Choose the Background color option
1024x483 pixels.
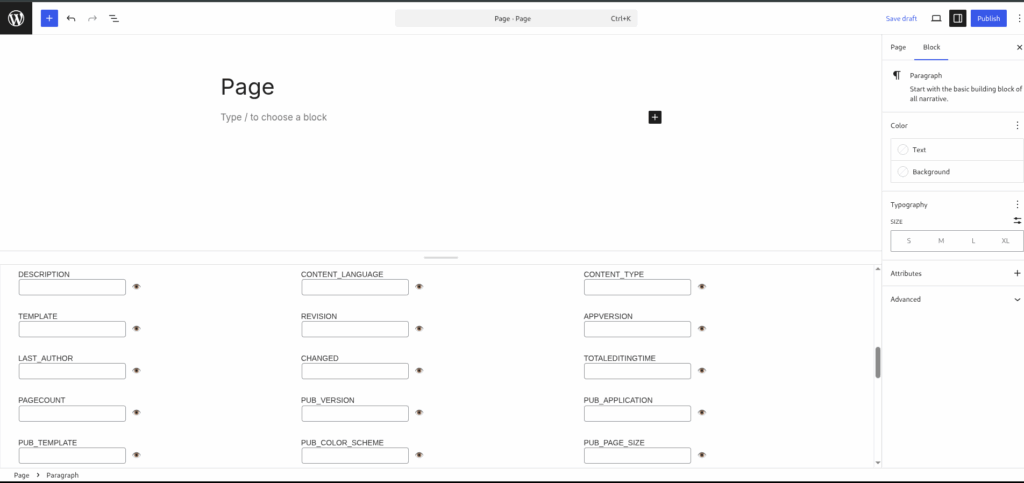[x=957, y=172]
